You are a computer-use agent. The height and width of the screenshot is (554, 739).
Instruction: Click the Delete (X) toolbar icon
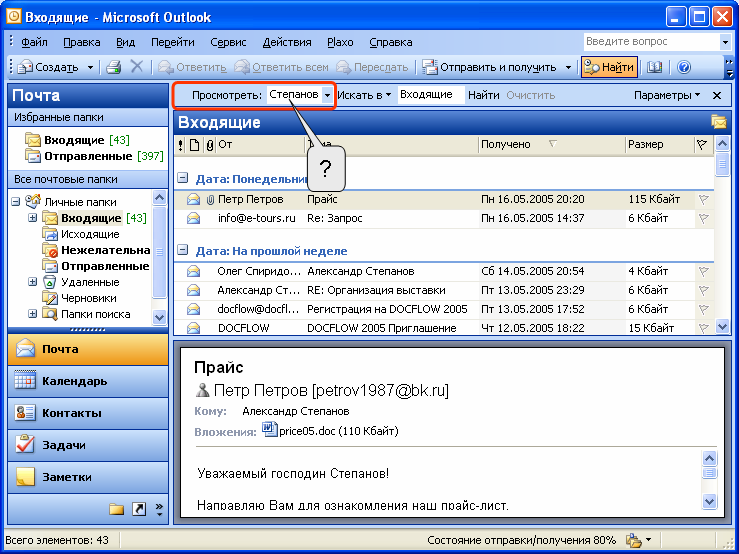(x=137, y=67)
